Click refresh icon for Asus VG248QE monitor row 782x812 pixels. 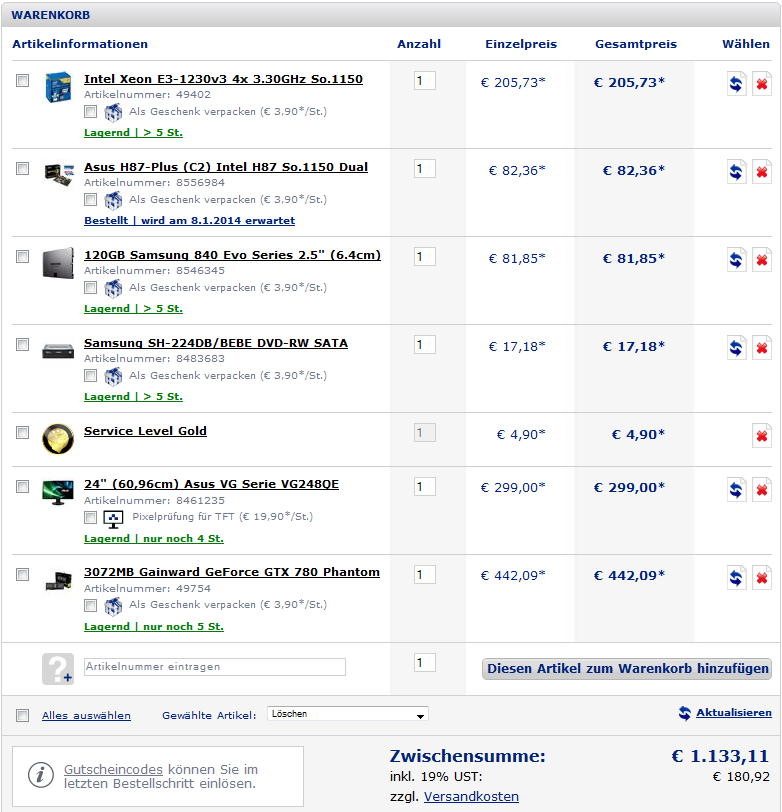(x=736, y=489)
